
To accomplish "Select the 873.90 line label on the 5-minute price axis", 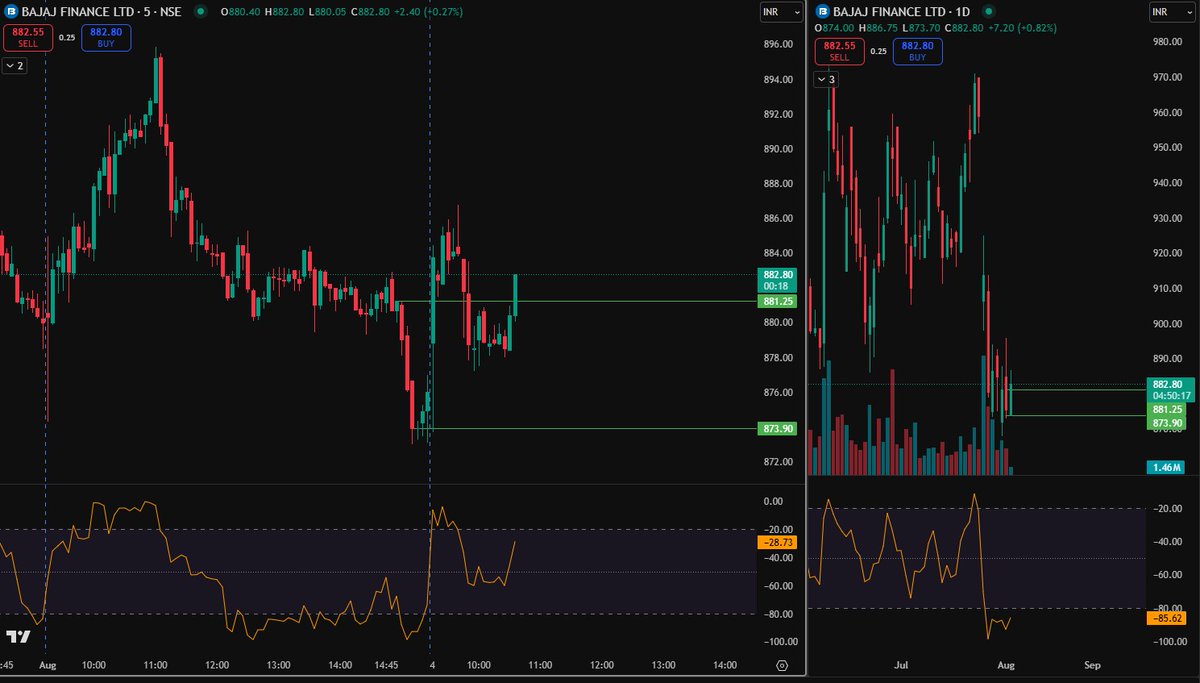I will point(778,428).
